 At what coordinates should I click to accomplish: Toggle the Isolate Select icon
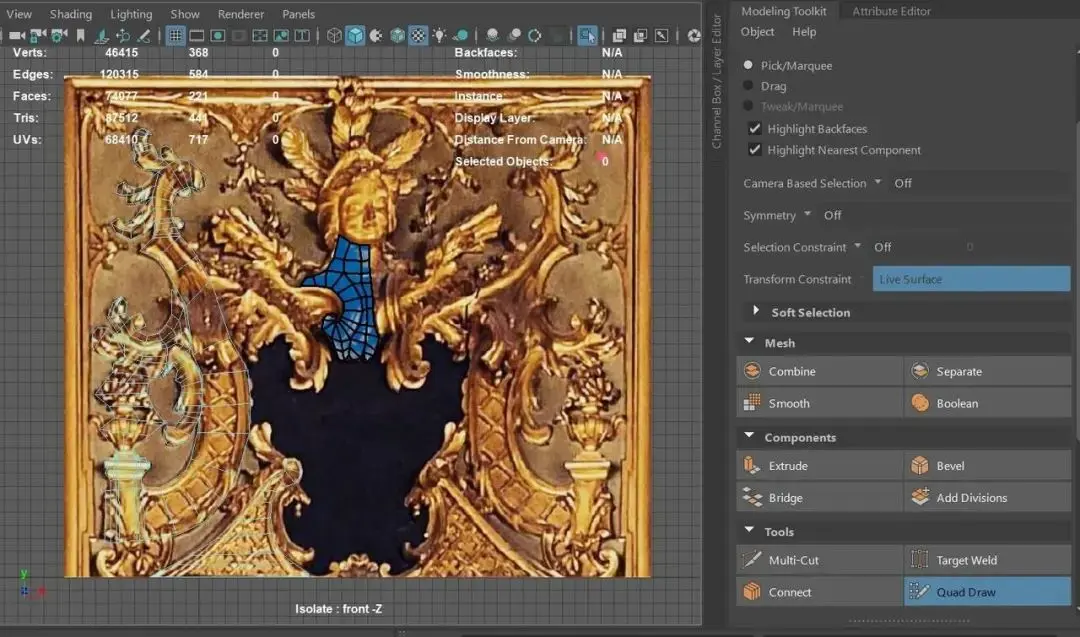[x=588, y=35]
